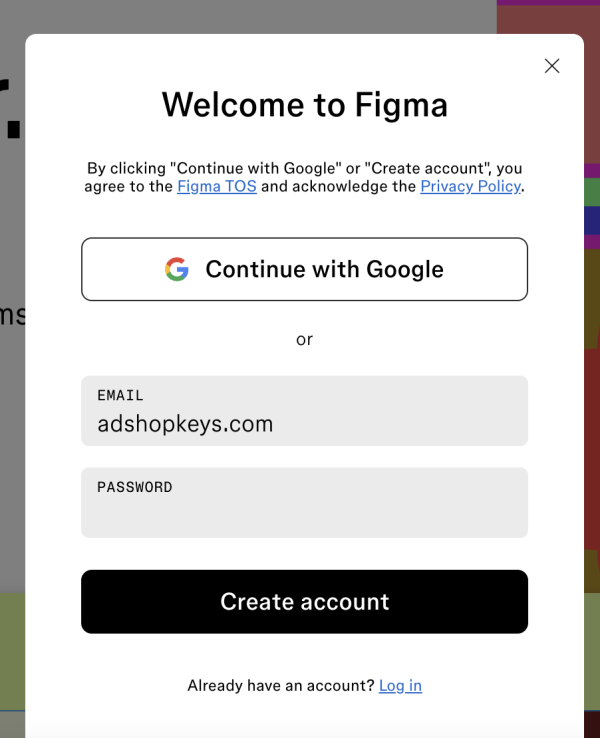Open the Privacy Policy link

click(471, 186)
